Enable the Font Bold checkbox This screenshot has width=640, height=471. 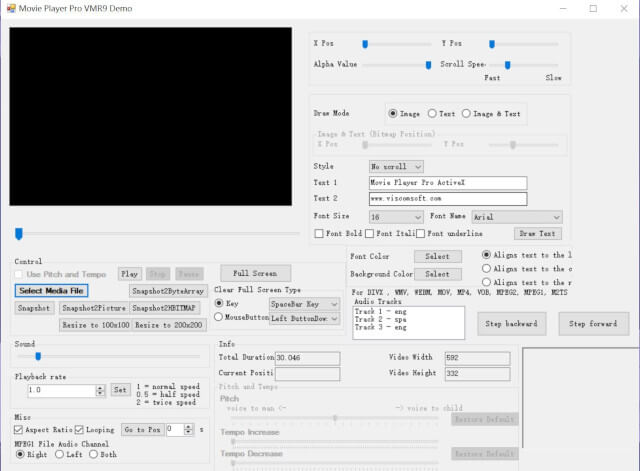pos(320,234)
